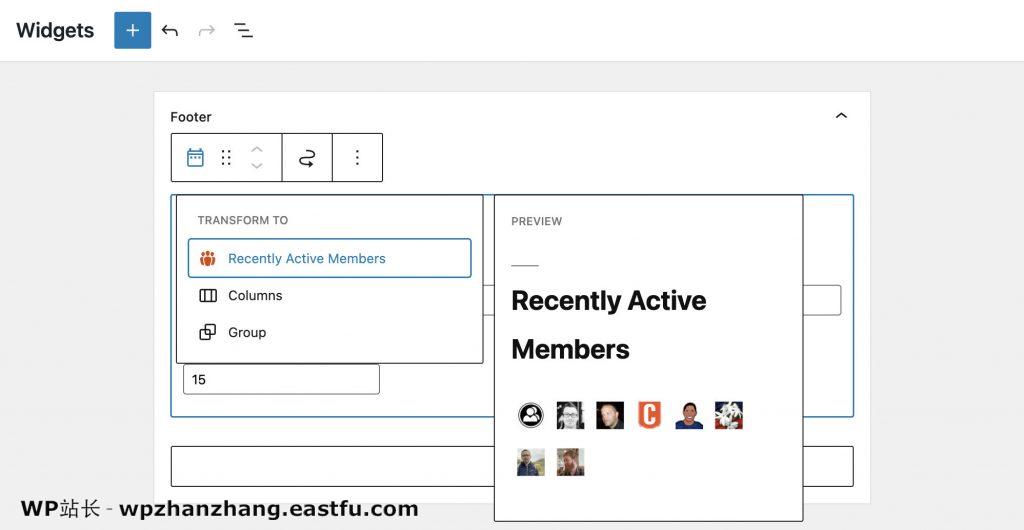The width and height of the screenshot is (1024, 530).
Task: Click the drag handle dots icon
Action: pos(226,157)
